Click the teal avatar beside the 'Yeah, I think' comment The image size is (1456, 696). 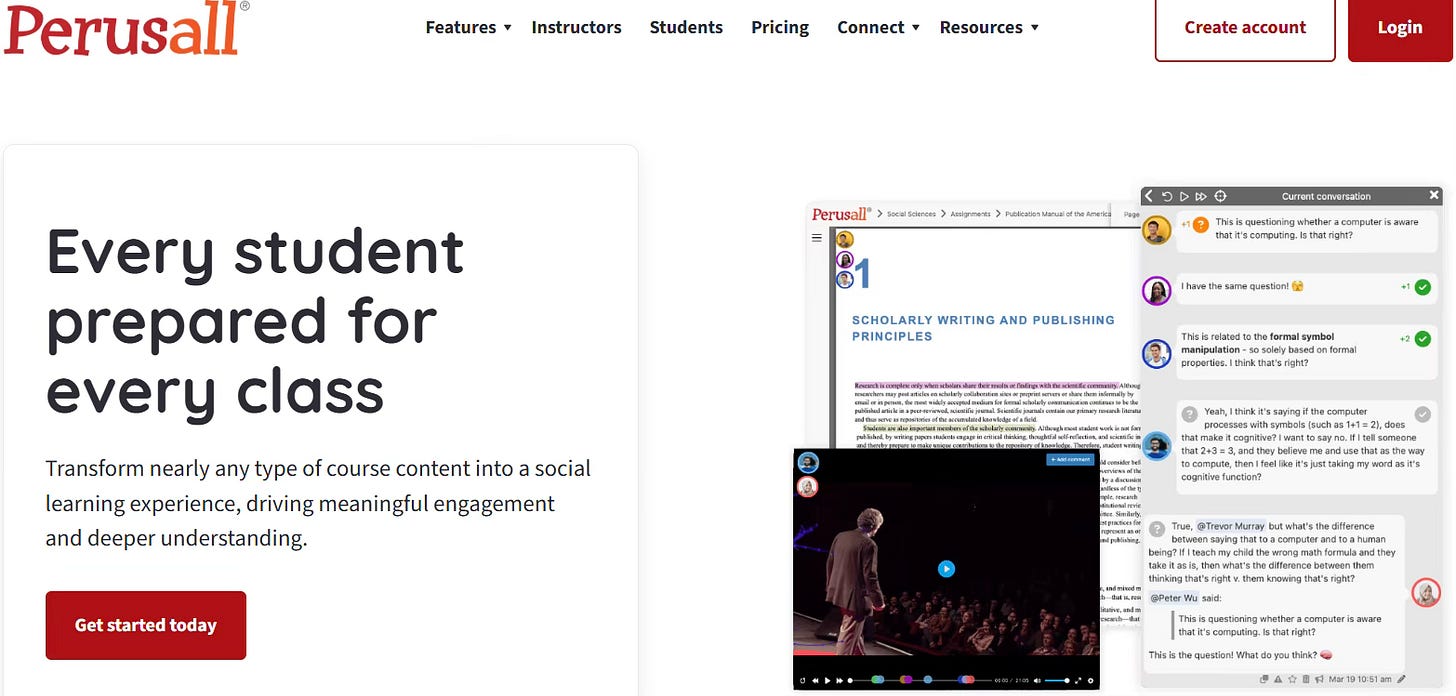click(x=1157, y=446)
